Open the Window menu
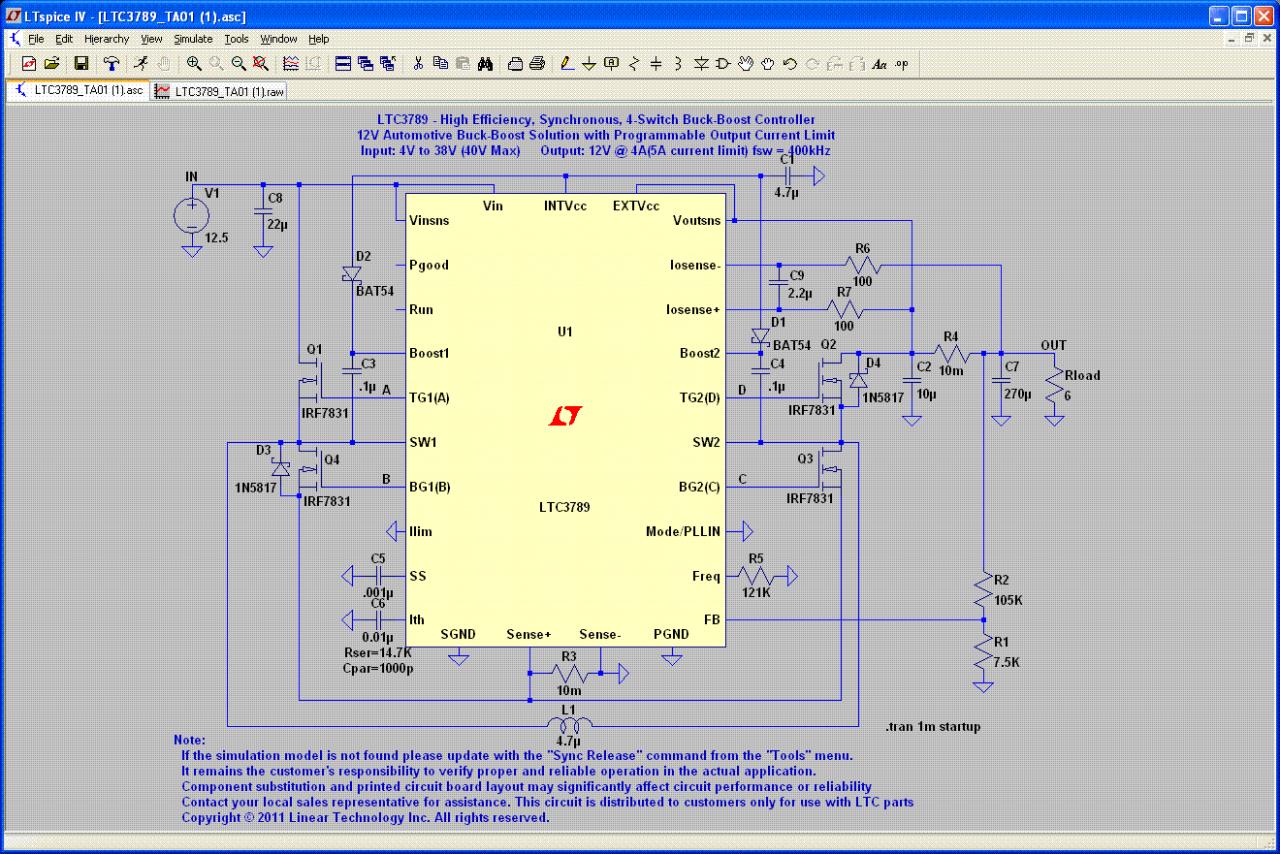The image size is (1280, 854). coord(279,39)
